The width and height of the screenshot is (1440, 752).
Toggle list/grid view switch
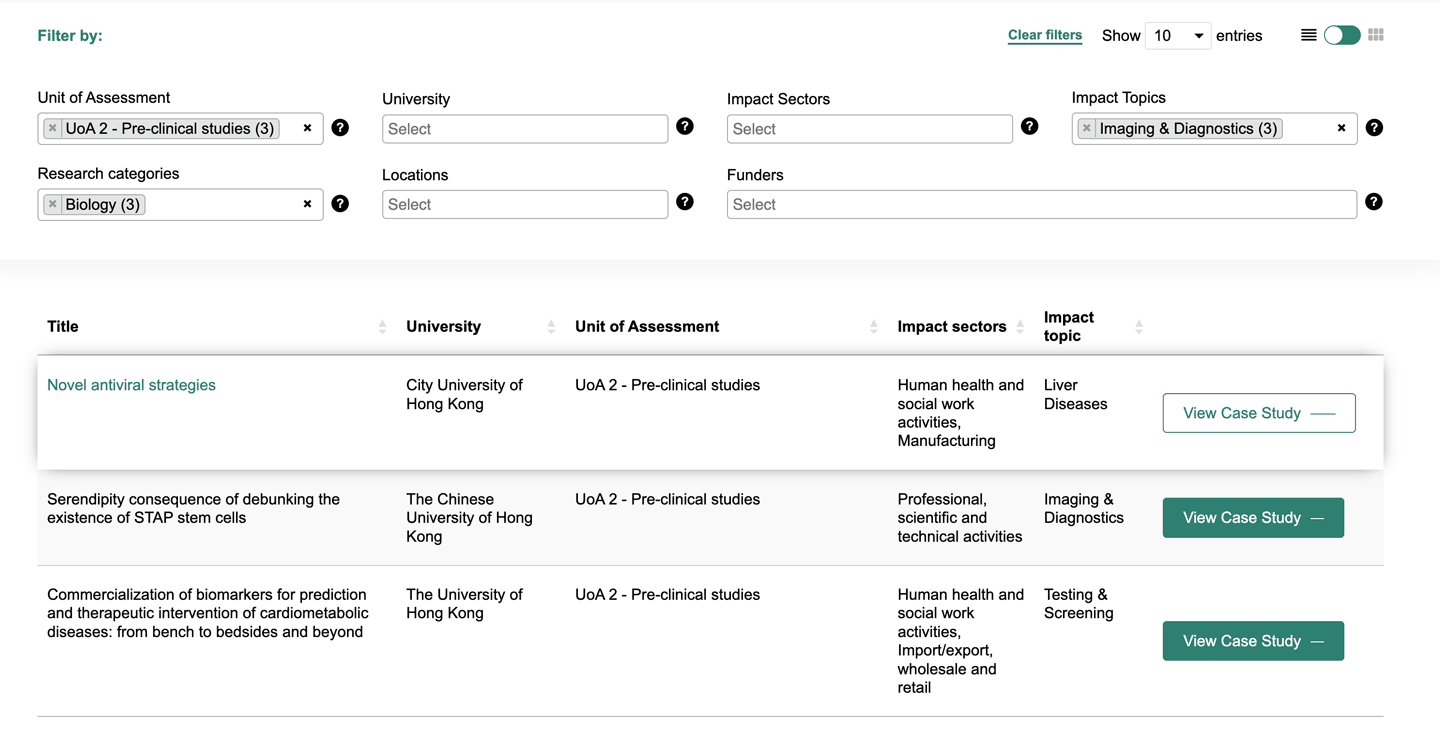tap(1342, 35)
